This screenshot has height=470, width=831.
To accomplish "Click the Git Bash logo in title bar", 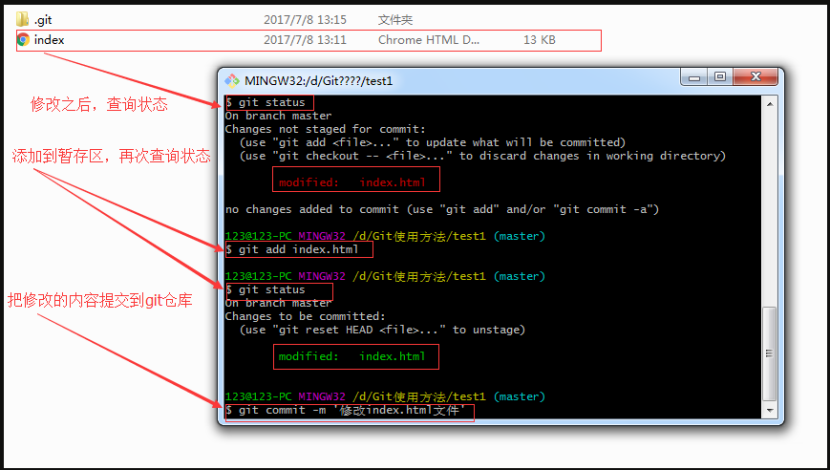I will (232, 81).
